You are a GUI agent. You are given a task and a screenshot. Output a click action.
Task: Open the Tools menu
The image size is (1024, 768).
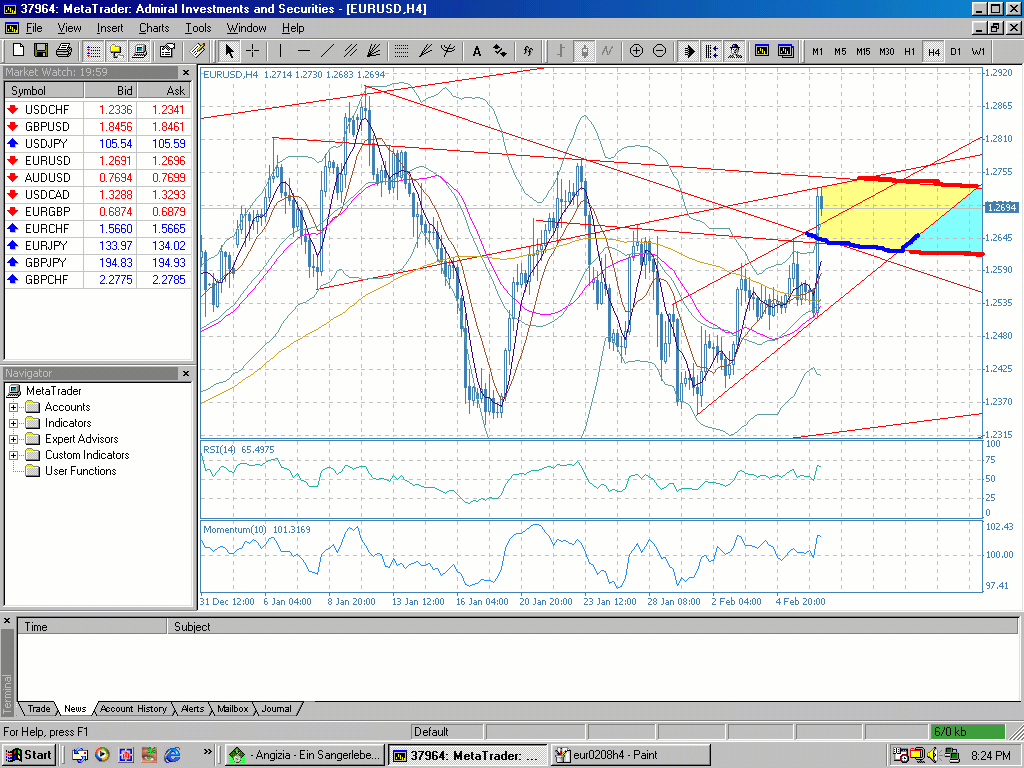(198, 28)
